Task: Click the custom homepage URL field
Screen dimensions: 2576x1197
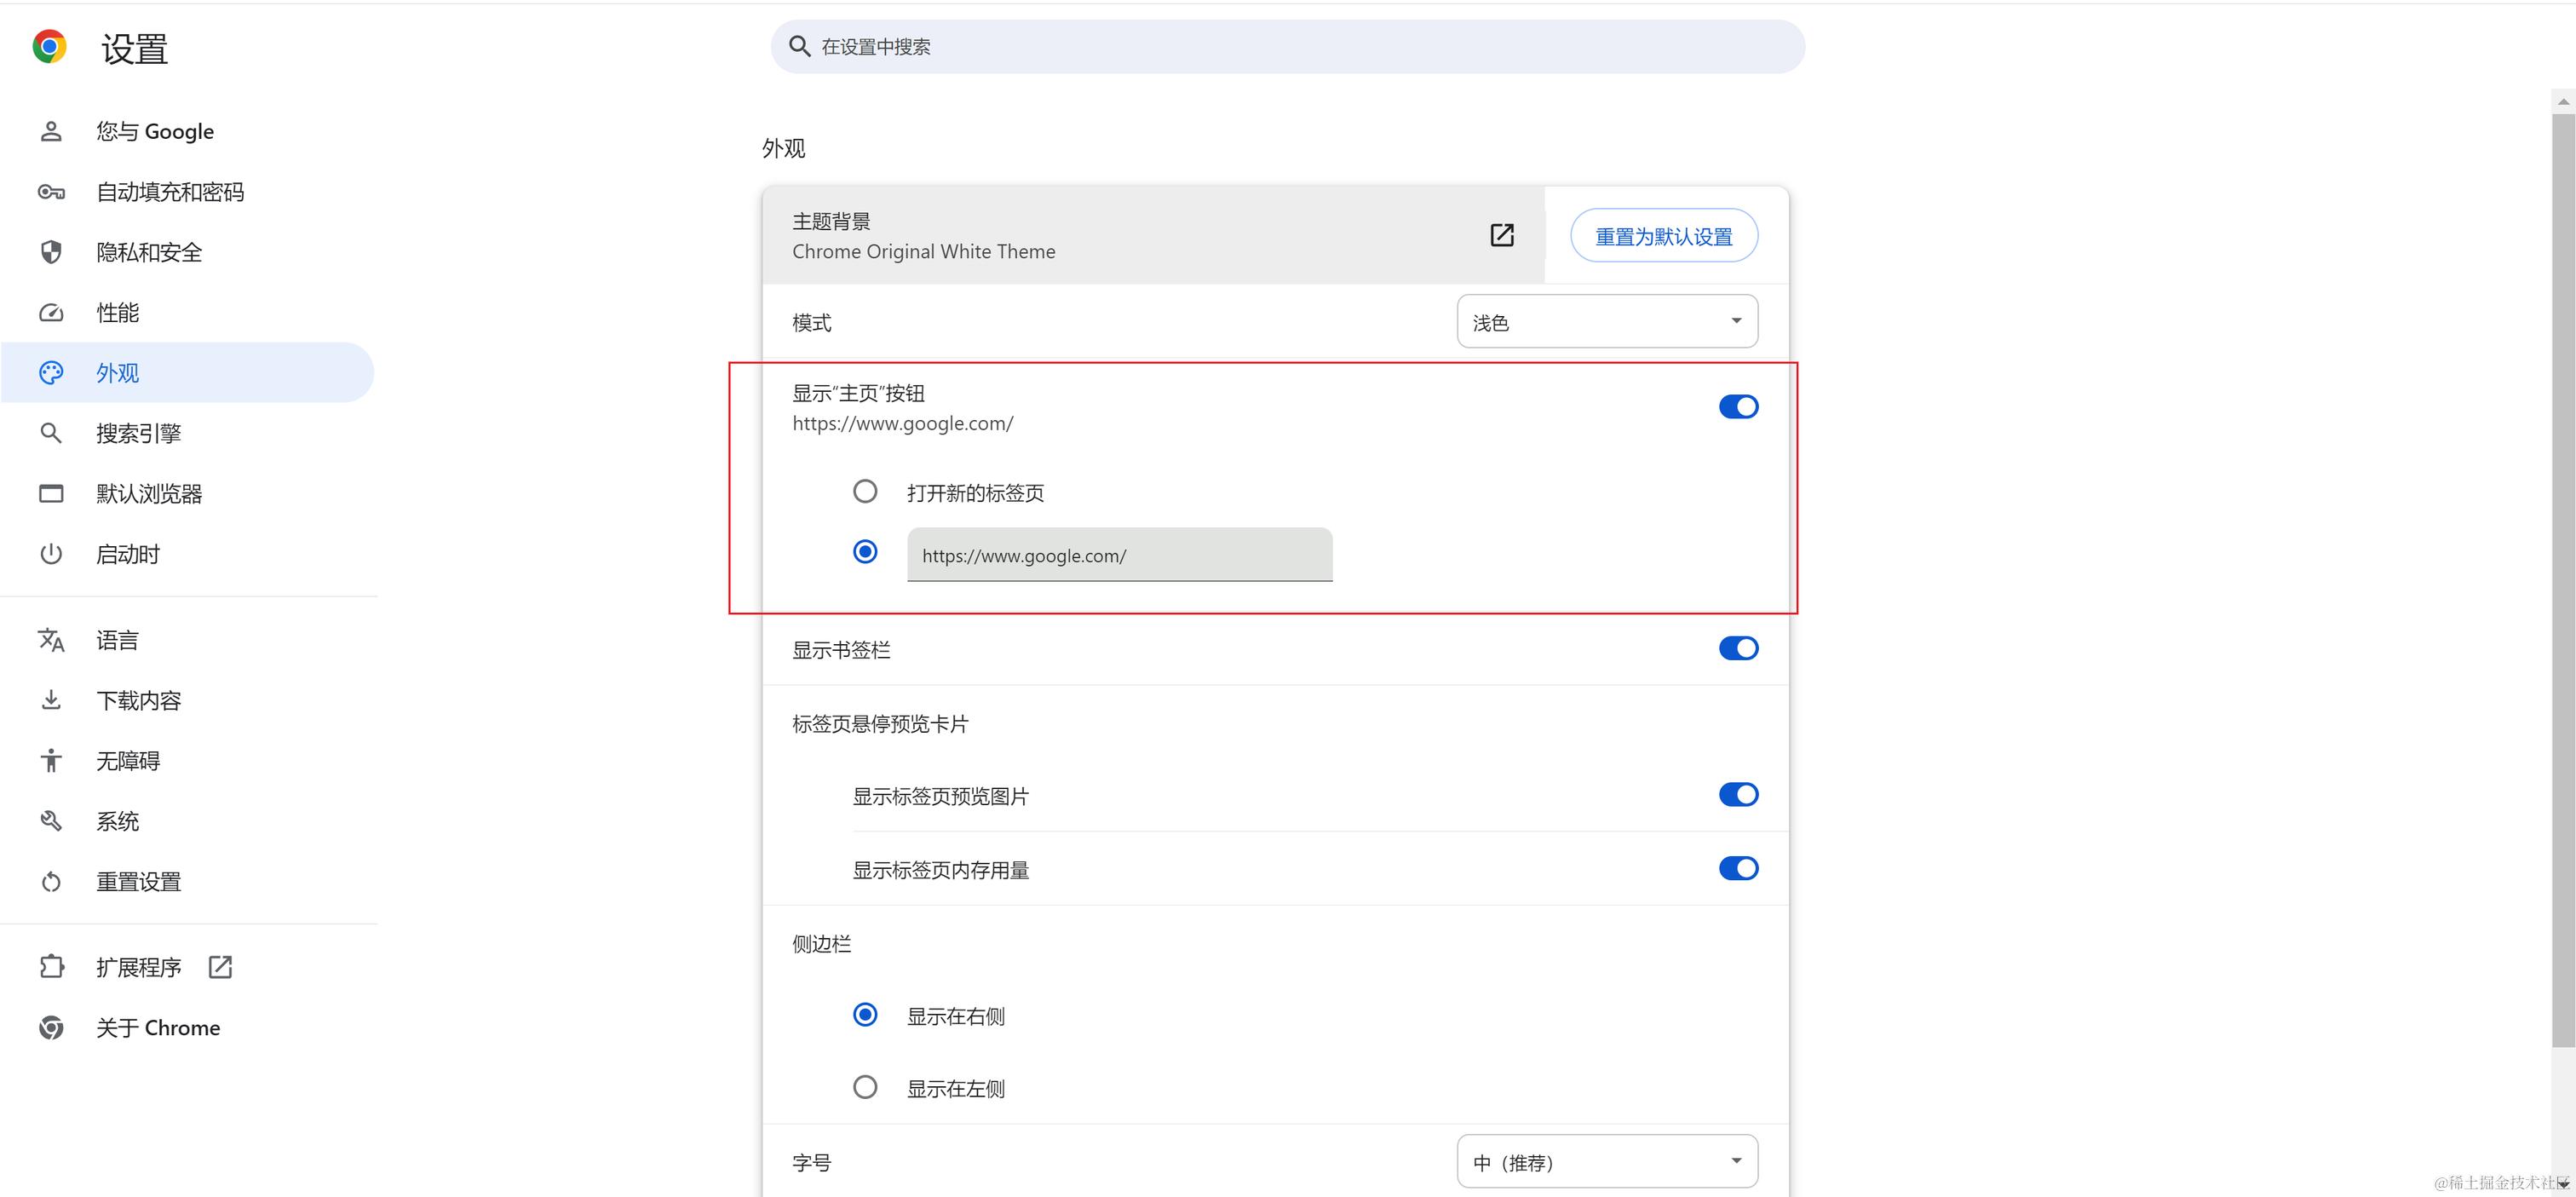Action: point(1119,555)
